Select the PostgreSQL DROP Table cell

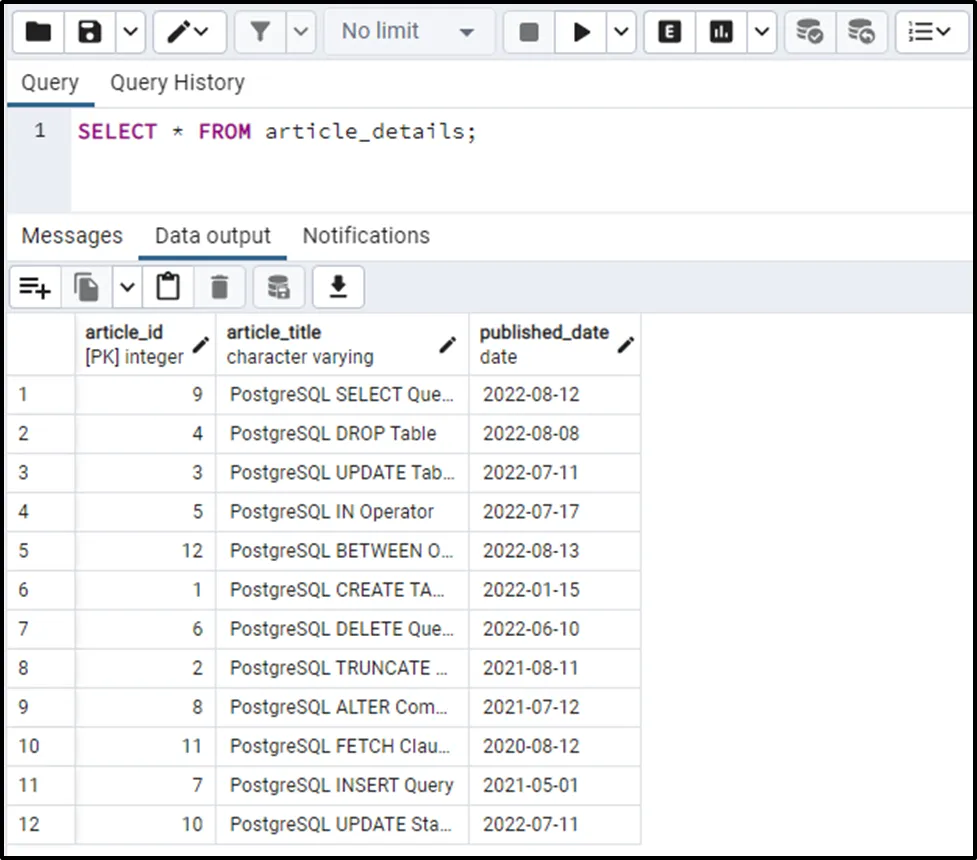333,434
